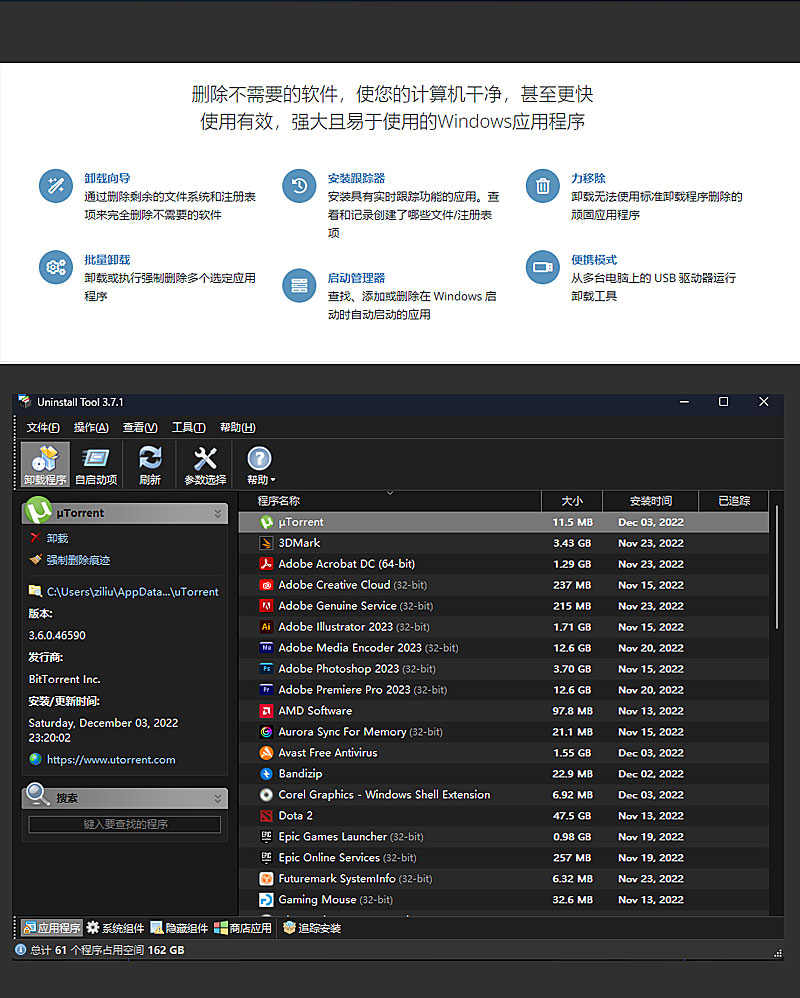Click the 卸载 uninstall link
The height and width of the screenshot is (998, 800).
57,538
